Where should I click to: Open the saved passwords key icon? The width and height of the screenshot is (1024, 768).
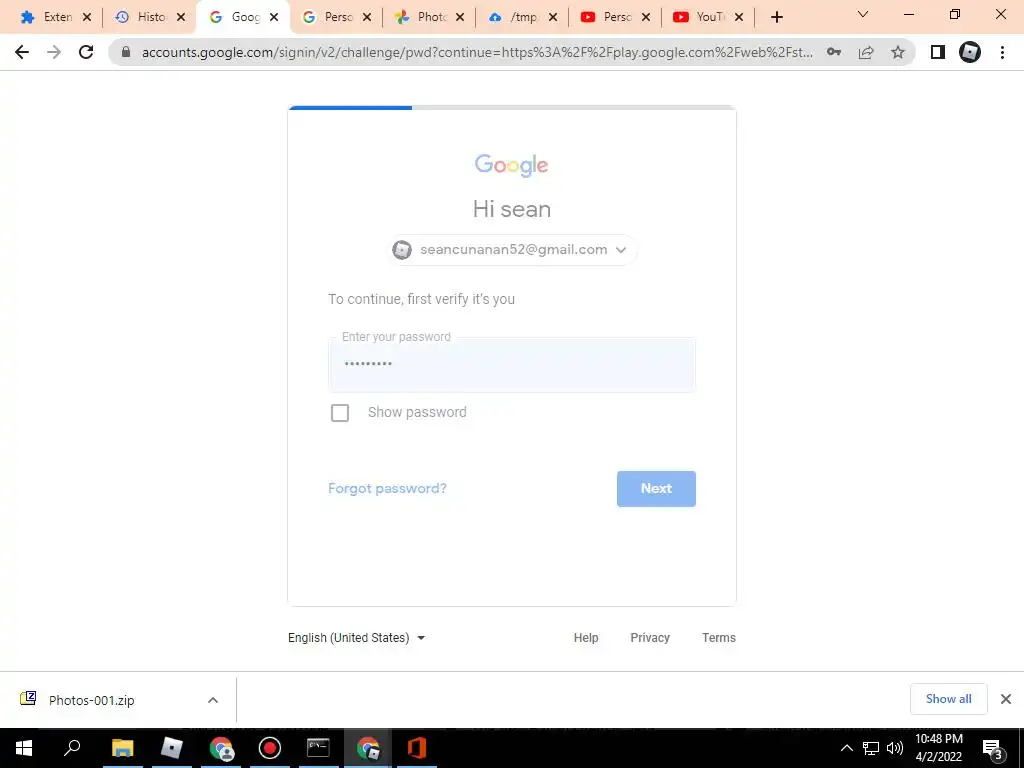833,52
